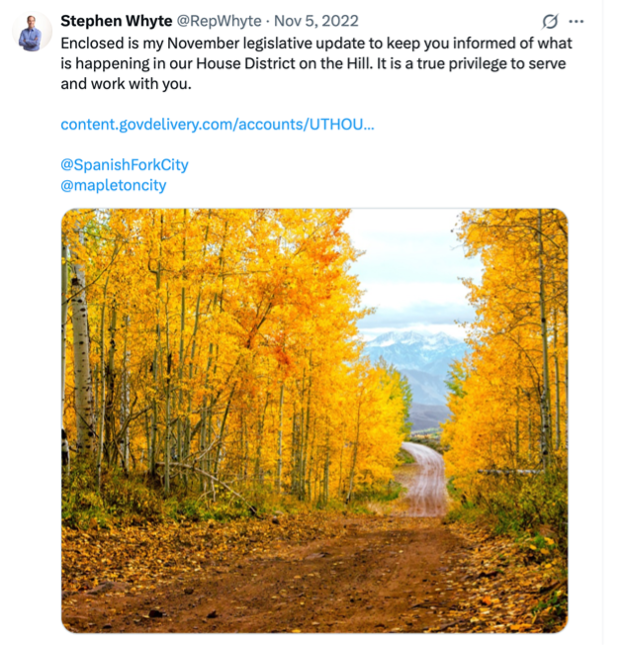This screenshot has height=647, width=629.
Task: Click "and work with you." text line
Action: pyautogui.click(x=126, y=84)
